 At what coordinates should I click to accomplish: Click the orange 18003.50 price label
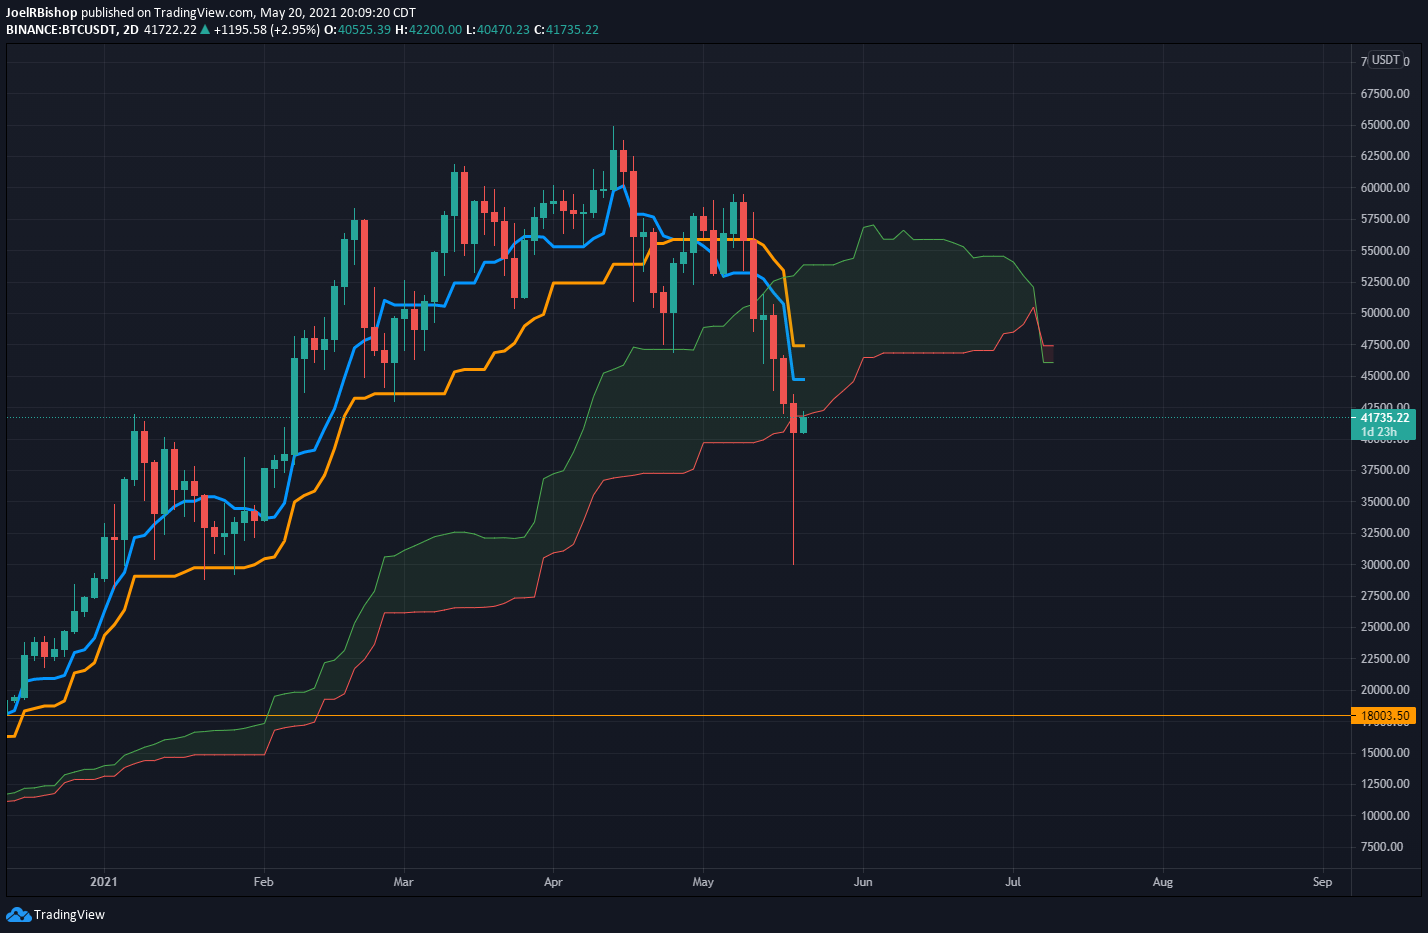tap(1384, 716)
